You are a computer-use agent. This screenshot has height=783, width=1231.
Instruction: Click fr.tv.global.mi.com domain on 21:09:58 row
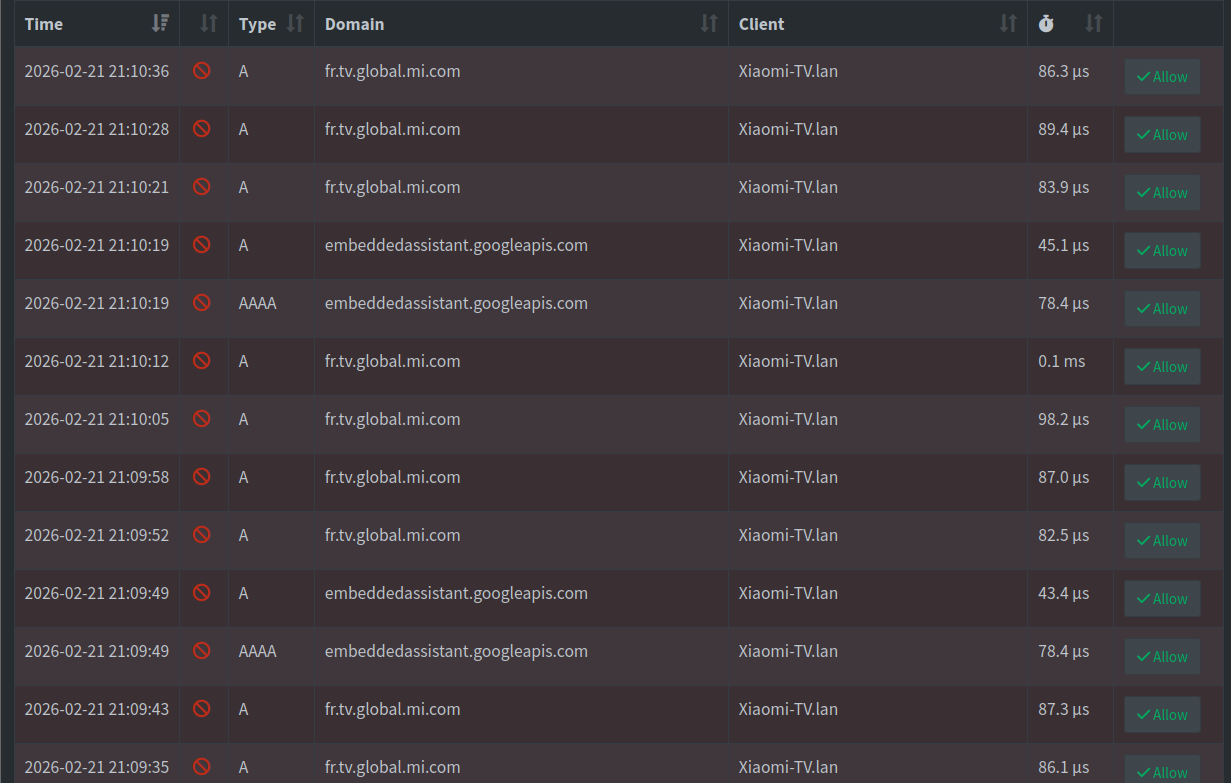(x=392, y=477)
